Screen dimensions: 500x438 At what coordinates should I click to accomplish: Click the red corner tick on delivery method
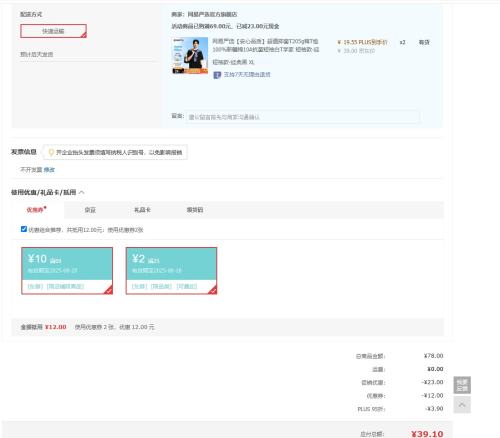click(x=84, y=35)
